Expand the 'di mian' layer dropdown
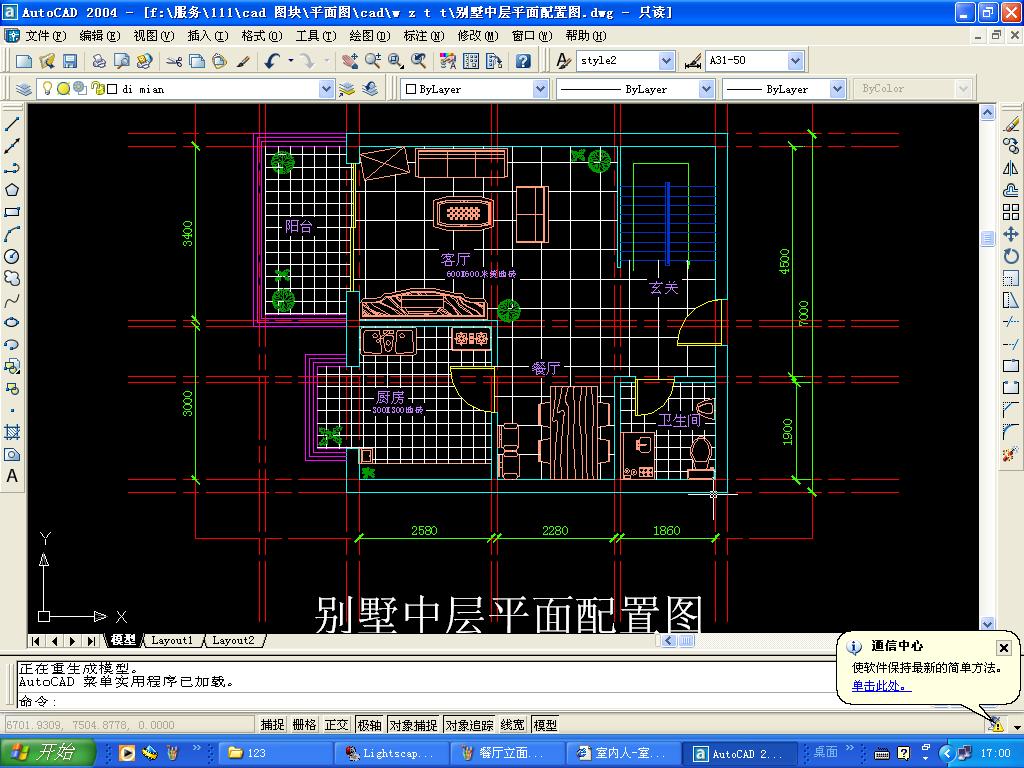Screen dimensions: 1024x768 (x=326, y=89)
